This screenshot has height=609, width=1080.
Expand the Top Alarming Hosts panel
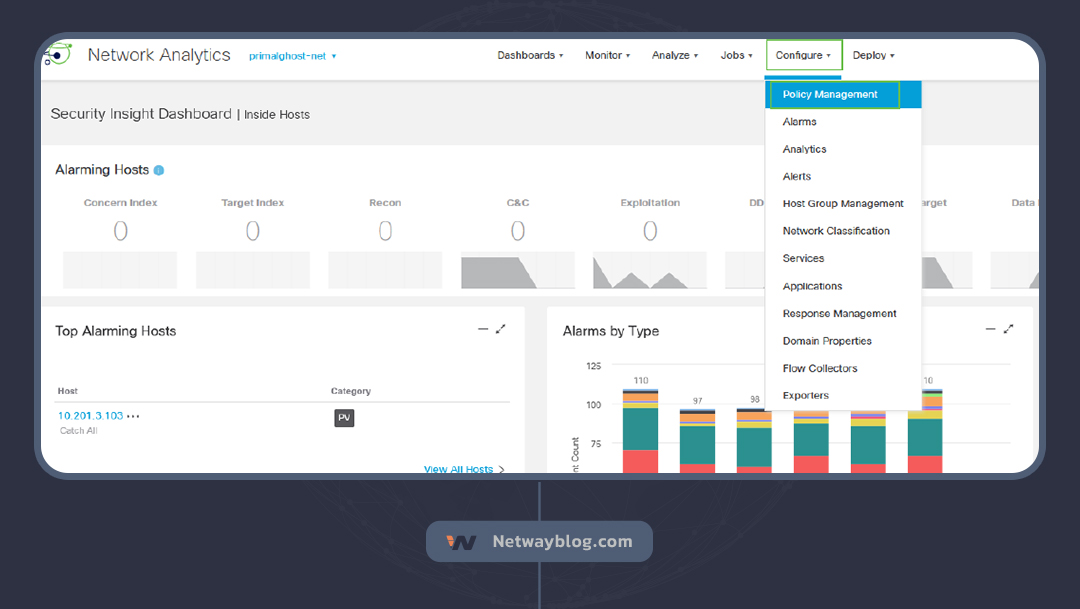(x=501, y=329)
